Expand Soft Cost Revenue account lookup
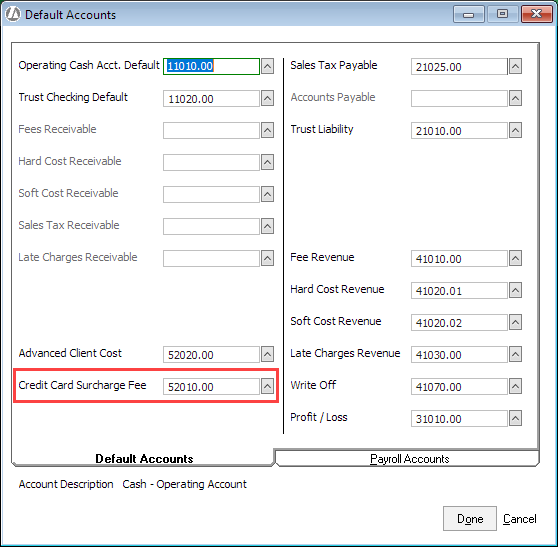The width and height of the screenshot is (558, 547). (x=515, y=322)
